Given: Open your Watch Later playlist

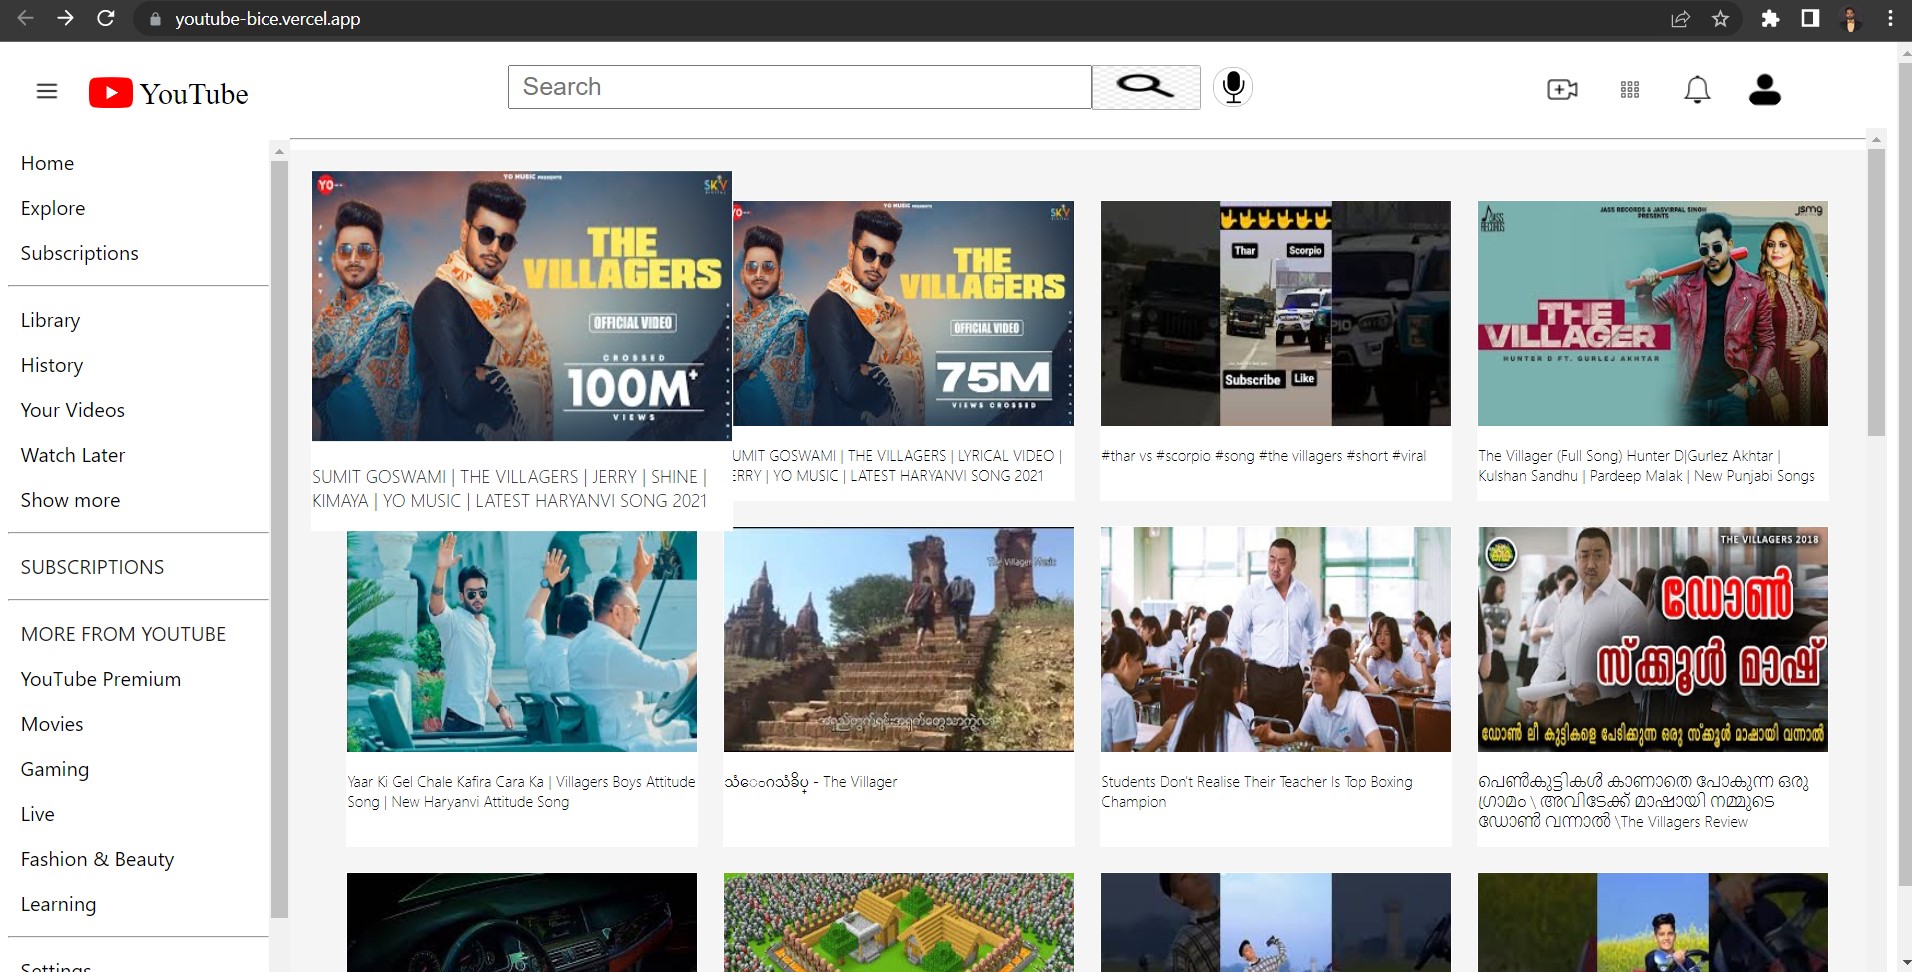Looking at the screenshot, I should point(72,455).
